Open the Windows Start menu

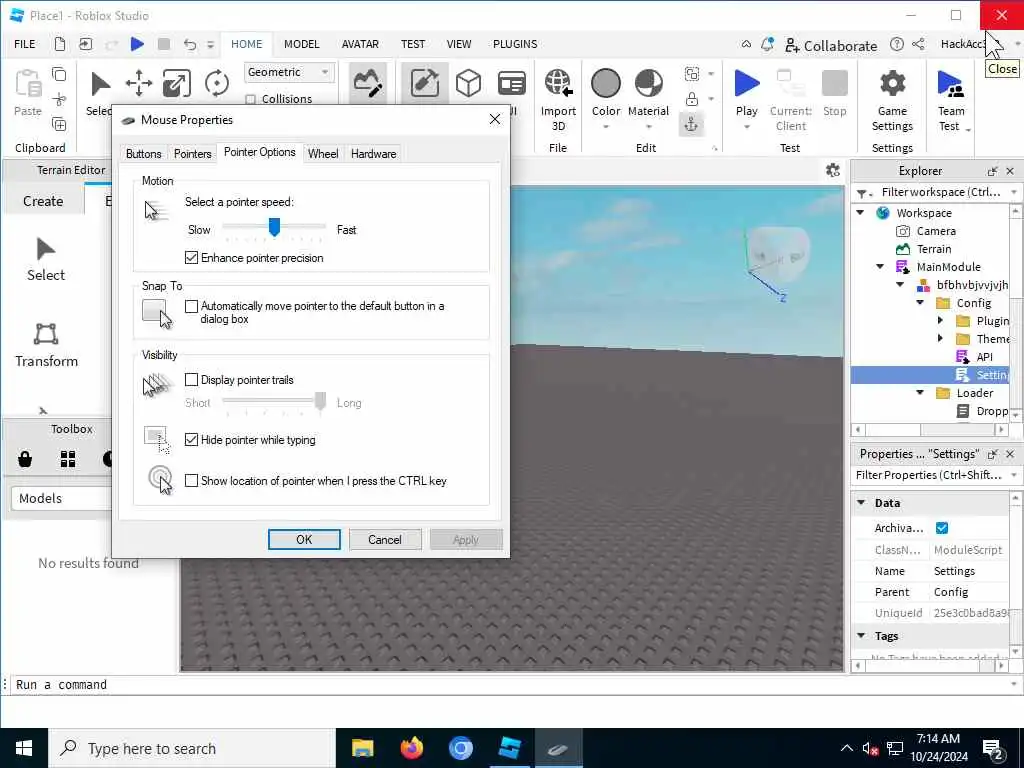click(24, 748)
